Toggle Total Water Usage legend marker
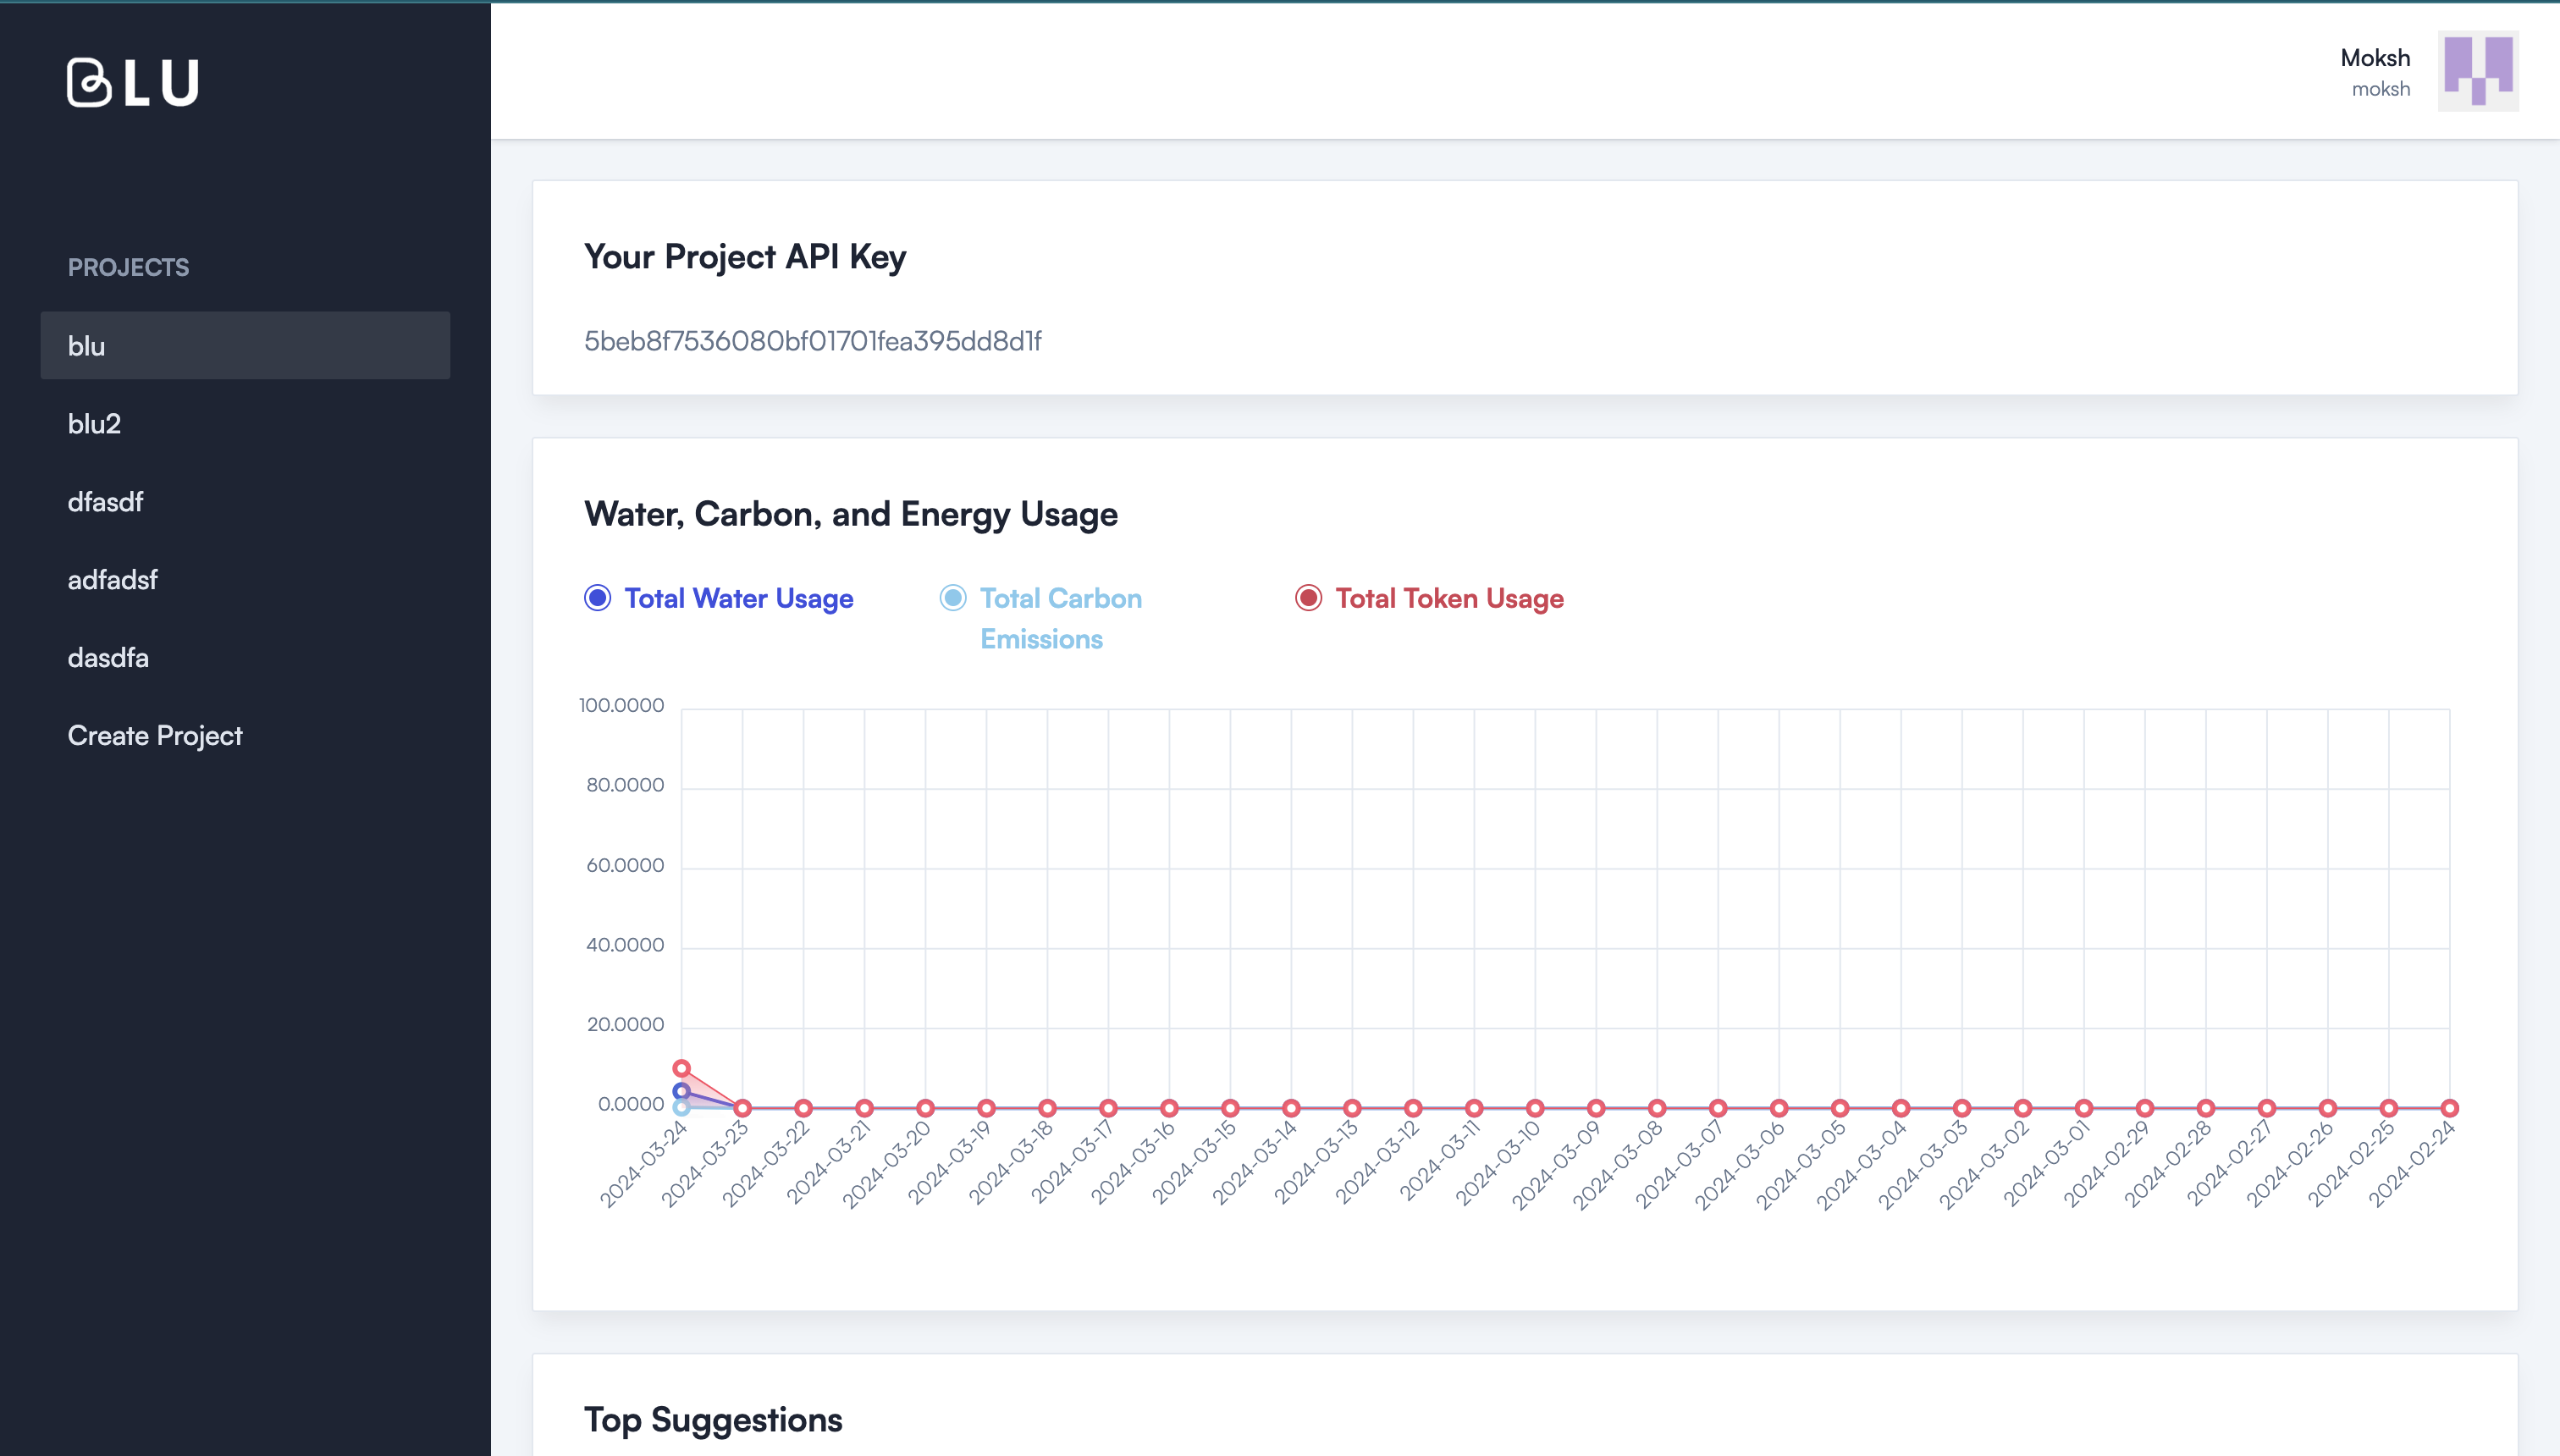The image size is (2560, 1456). click(x=597, y=598)
